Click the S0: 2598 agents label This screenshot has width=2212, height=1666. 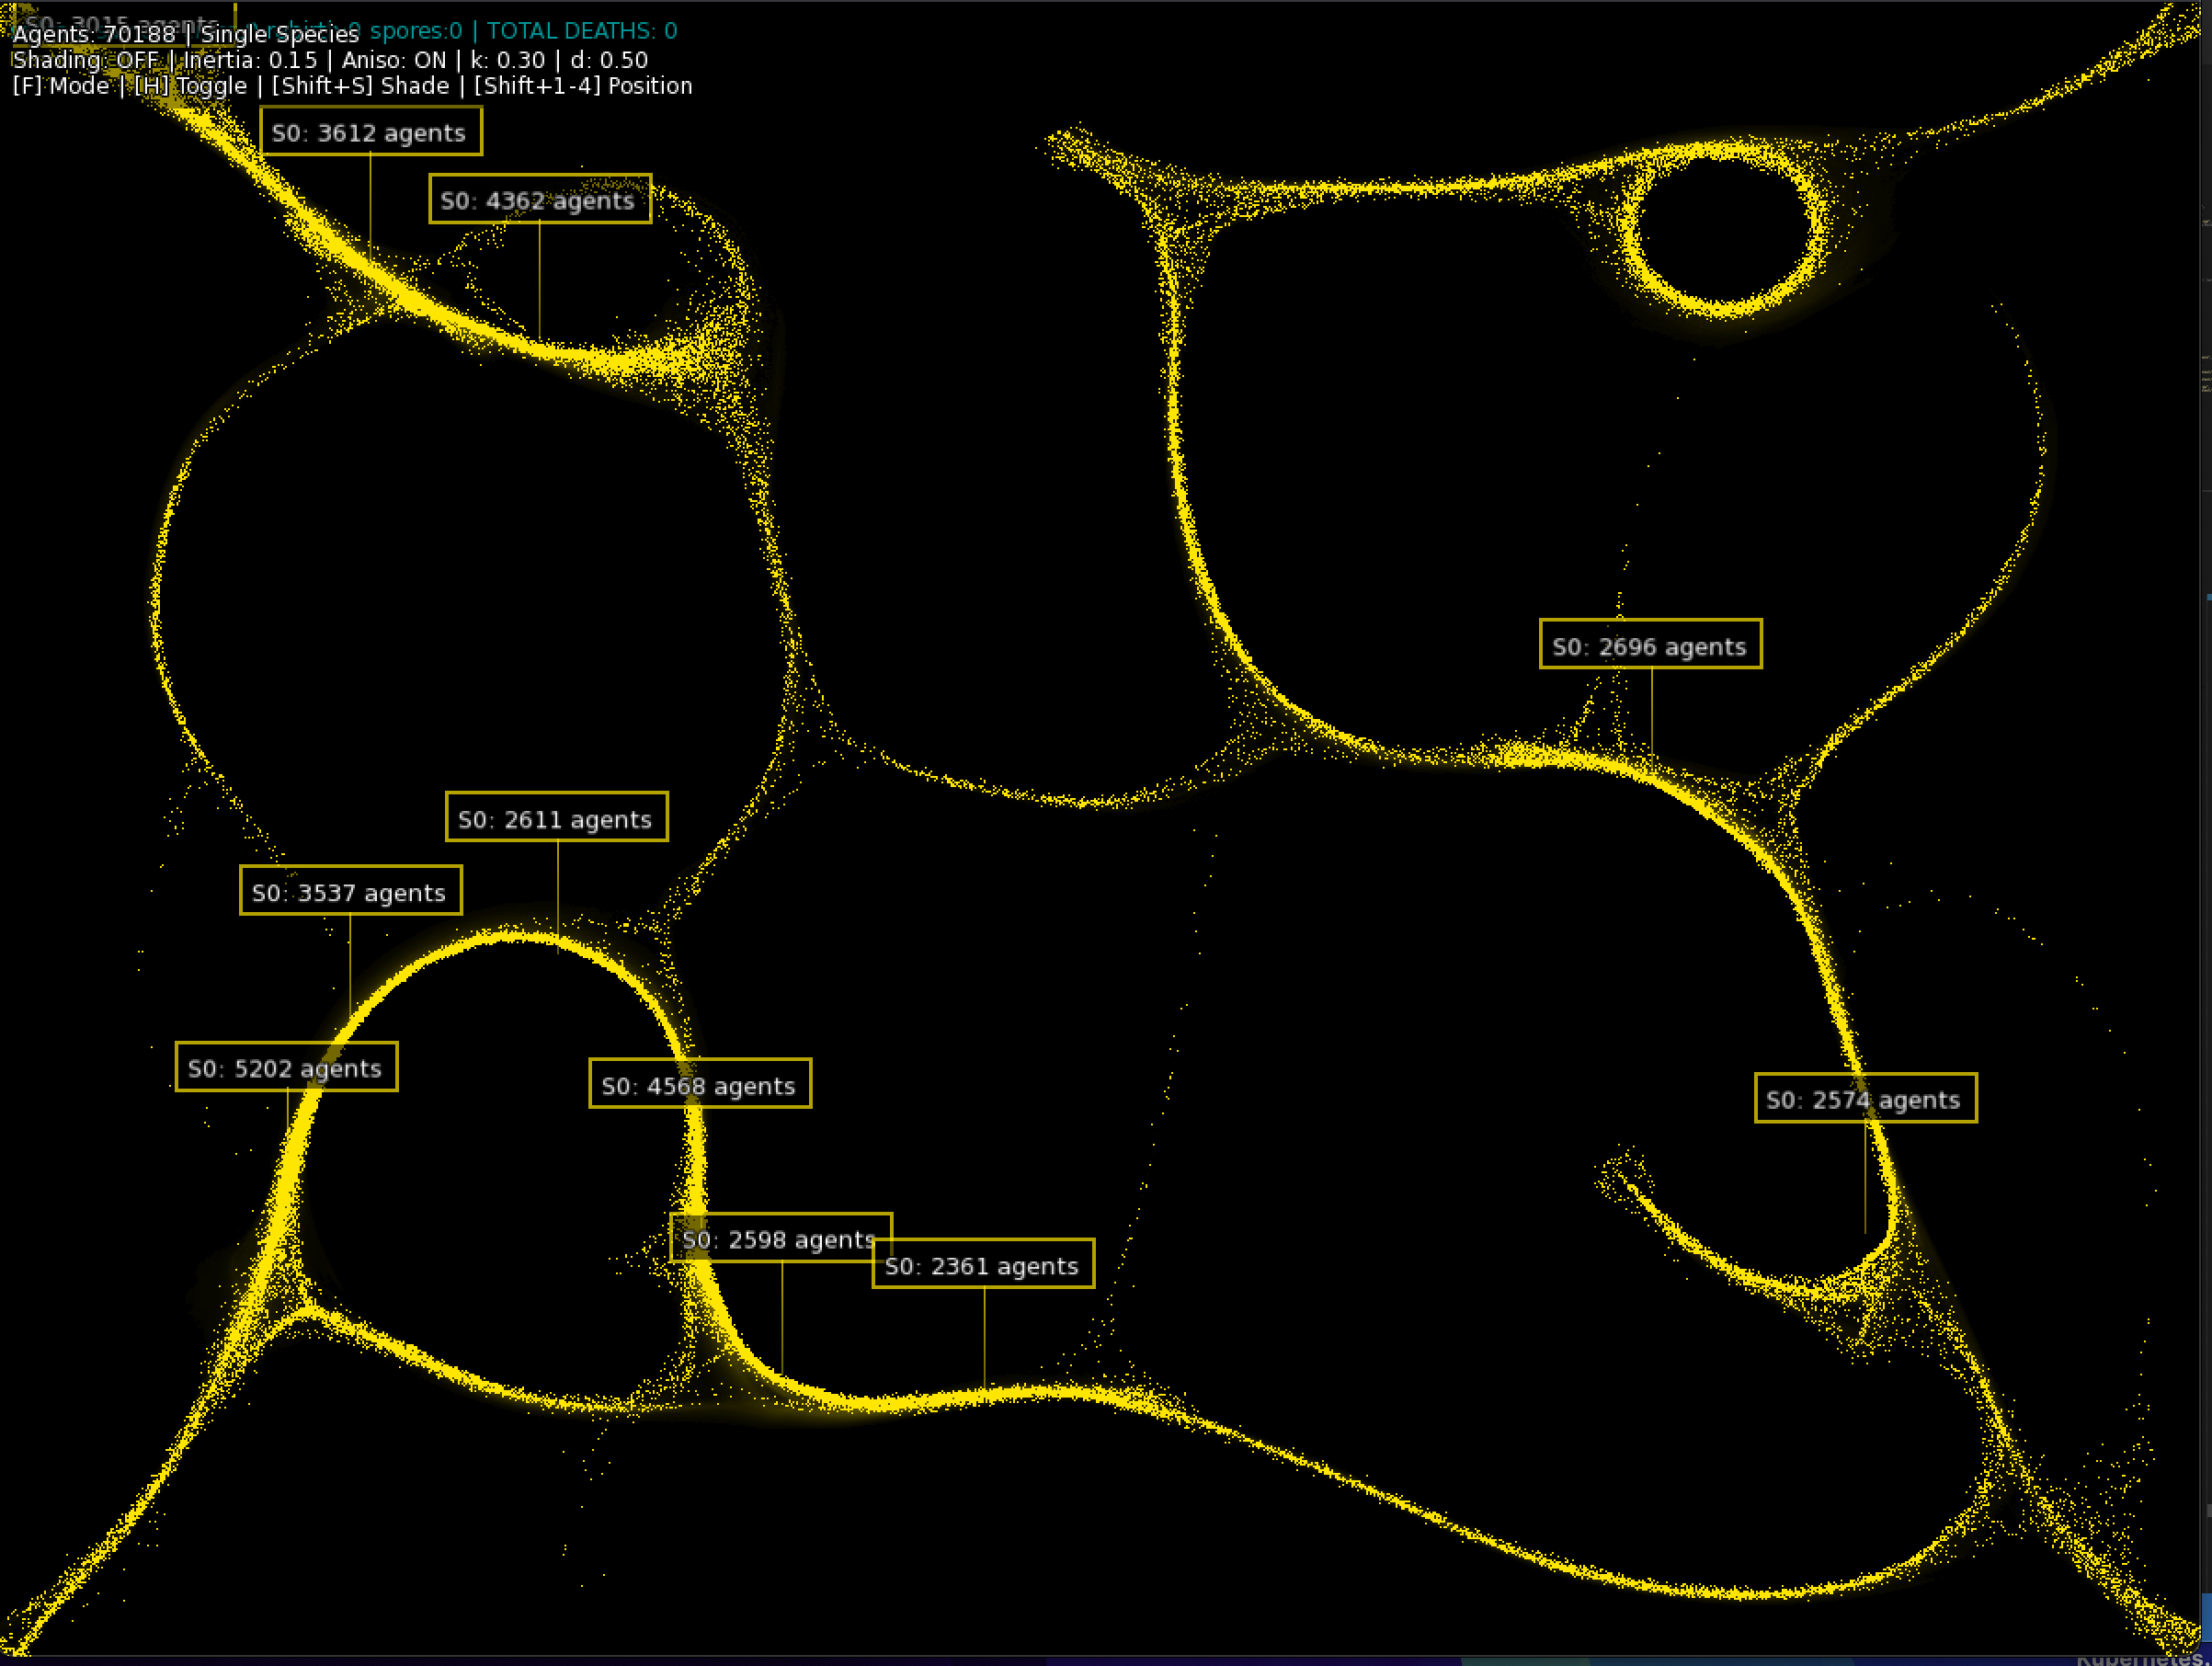tap(780, 1238)
